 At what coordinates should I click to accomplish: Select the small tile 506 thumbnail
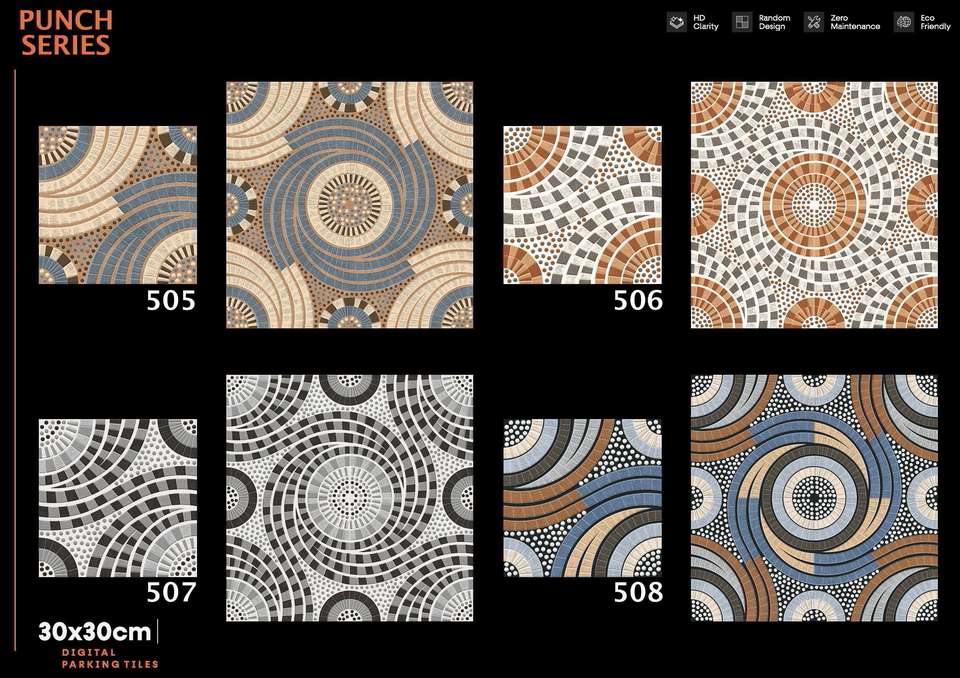pyautogui.click(x=582, y=205)
